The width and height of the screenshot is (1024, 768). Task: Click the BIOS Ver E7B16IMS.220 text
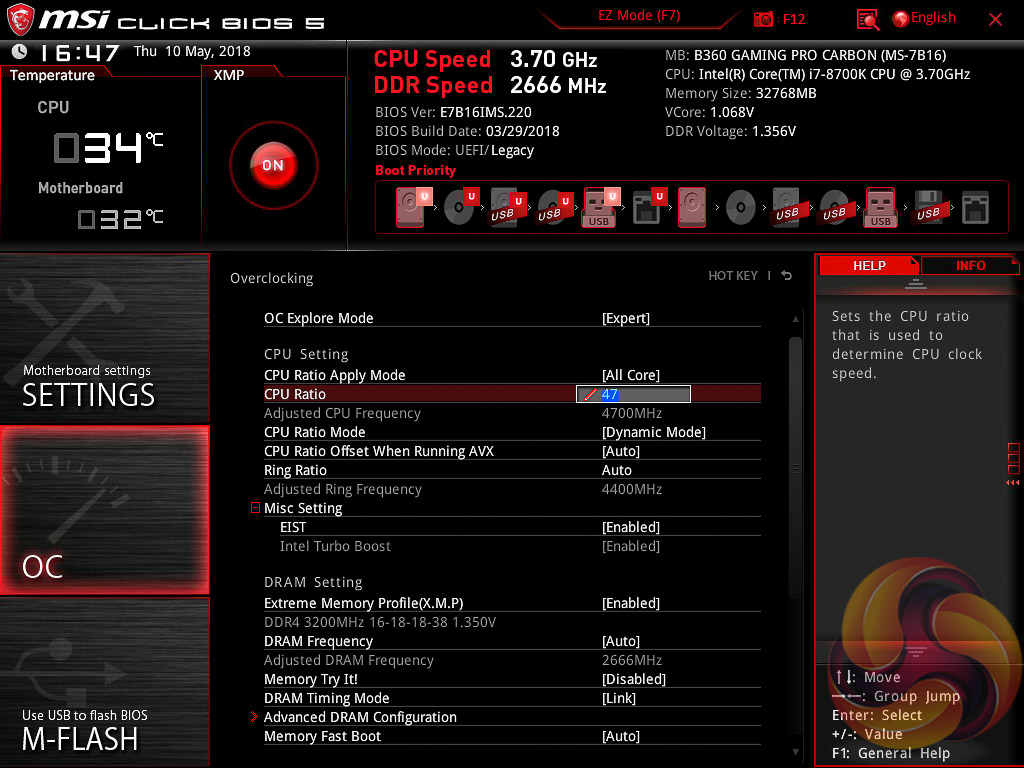tap(453, 112)
